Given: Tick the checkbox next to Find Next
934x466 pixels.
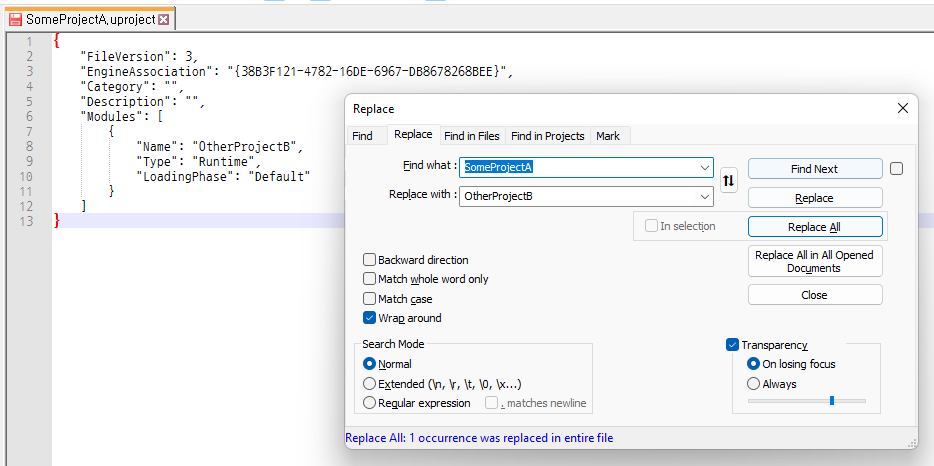Looking at the screenshot, I should click(x=896, y=169).
